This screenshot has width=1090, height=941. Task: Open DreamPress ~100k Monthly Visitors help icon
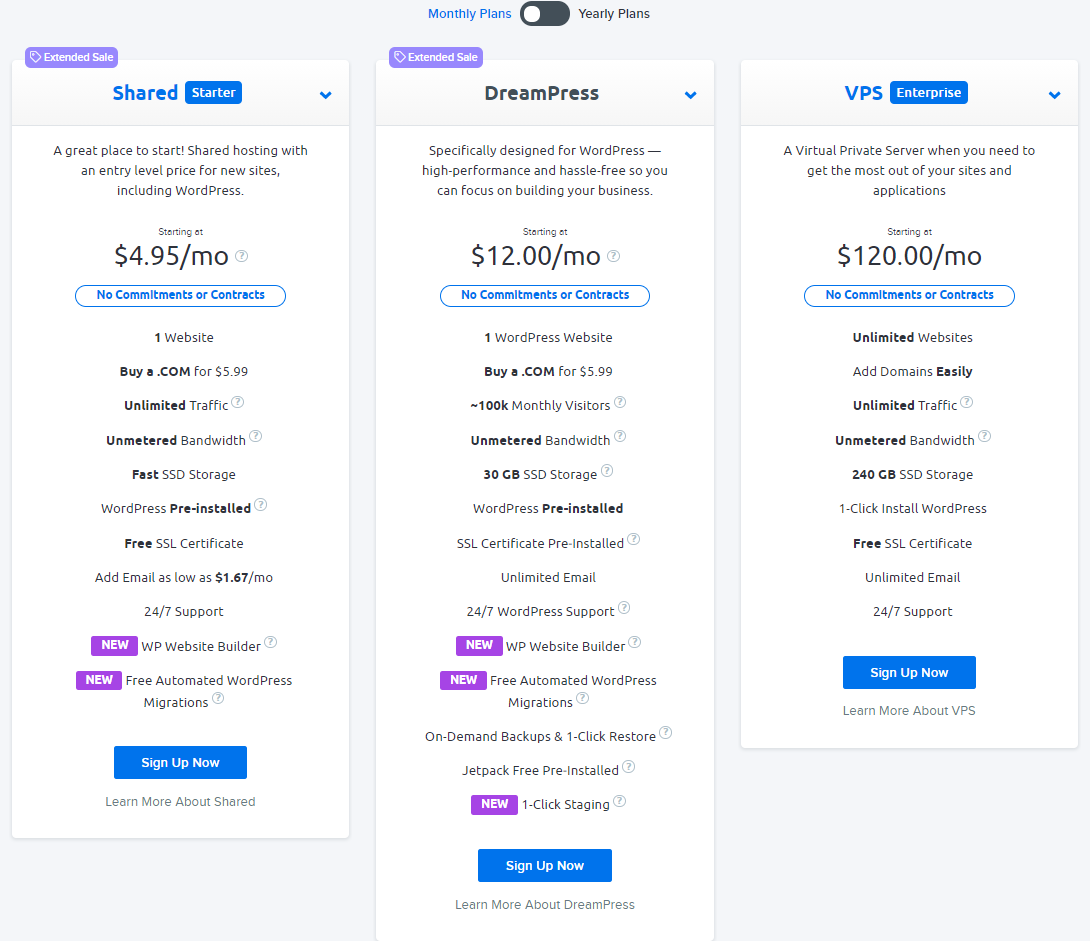pyautogui.click(x=620, y=402)
